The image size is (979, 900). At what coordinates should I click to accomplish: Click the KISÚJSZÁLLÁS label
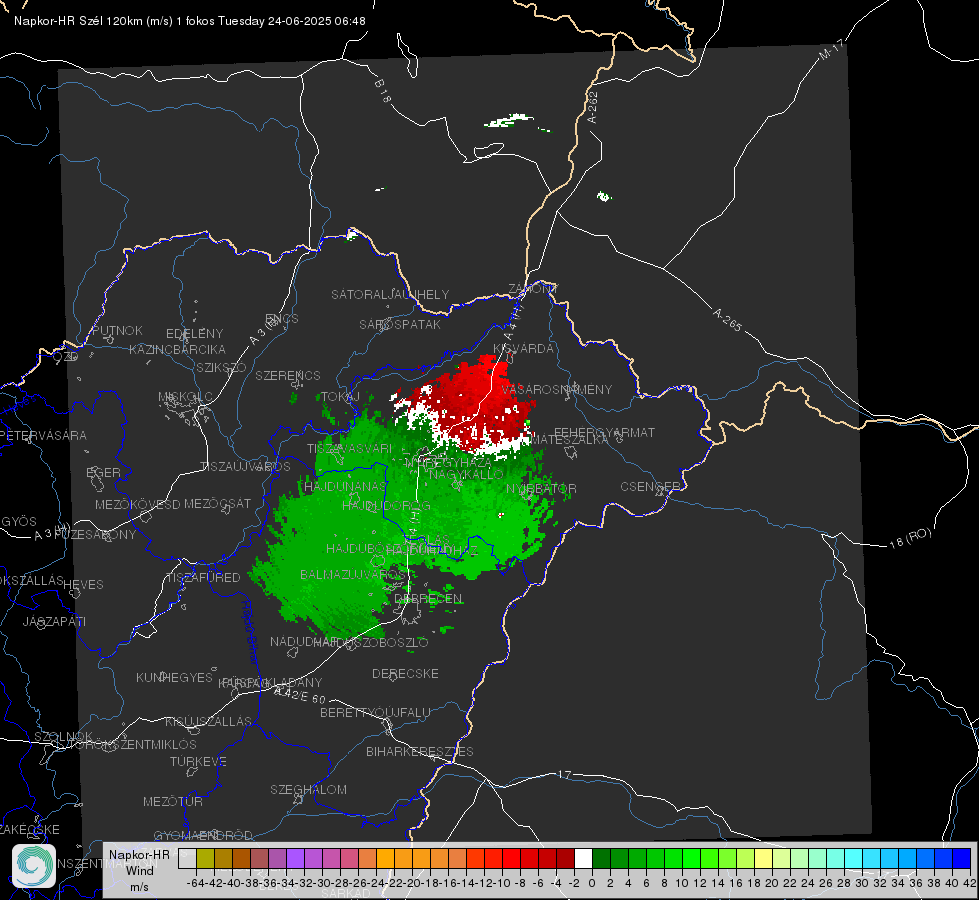pyautogui.click(x=209, y=722)
